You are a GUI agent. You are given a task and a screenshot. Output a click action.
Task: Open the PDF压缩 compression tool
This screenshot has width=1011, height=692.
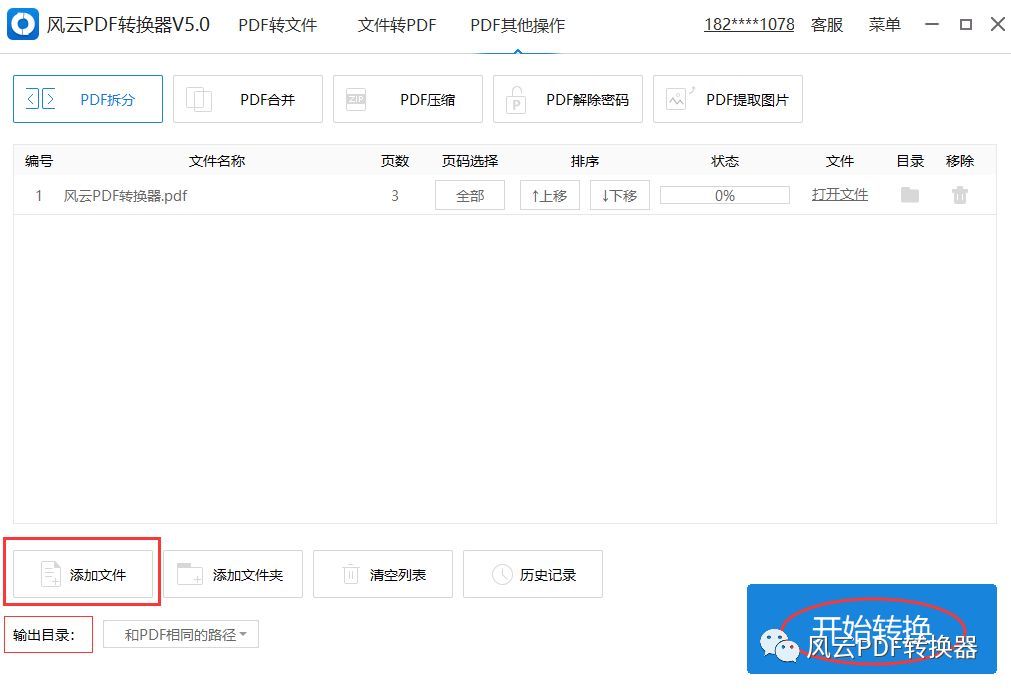[407, 99]
